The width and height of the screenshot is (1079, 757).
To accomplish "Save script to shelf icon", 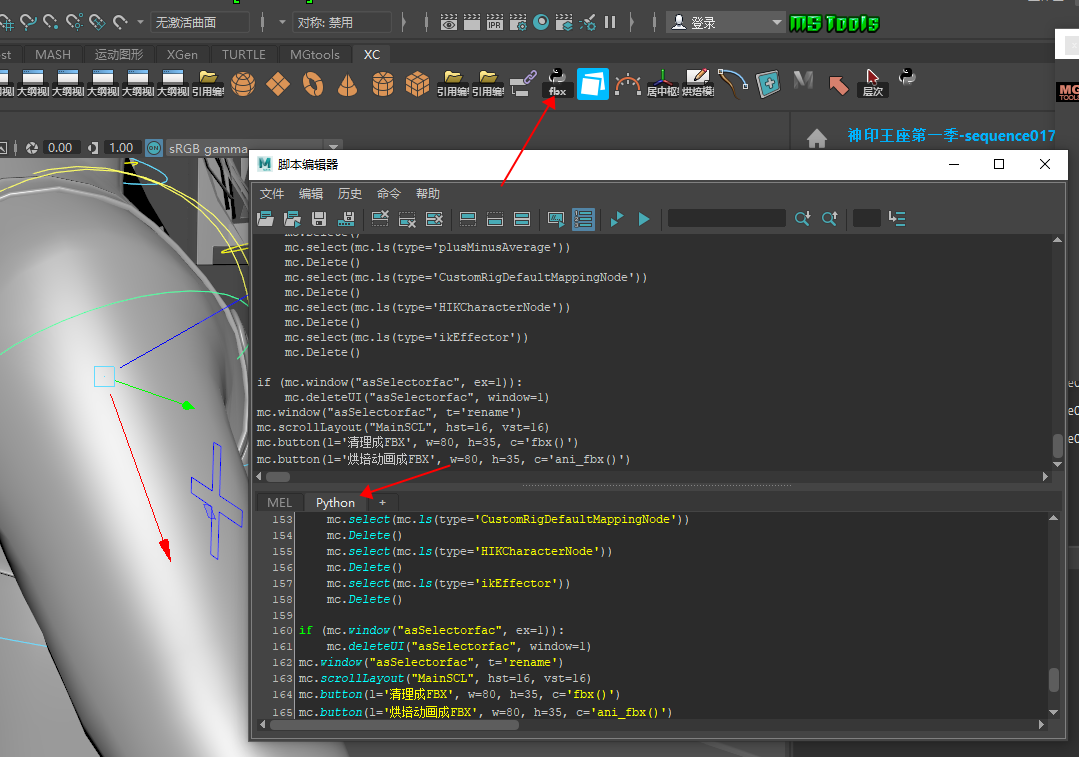I will pyautogui.click(x=346, y=218).
